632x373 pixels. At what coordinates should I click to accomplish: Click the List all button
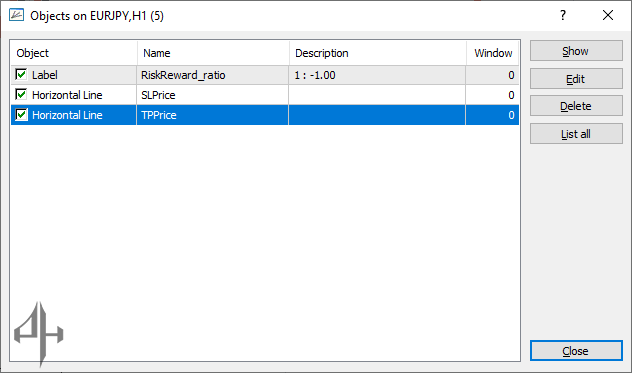tap(576, 133)
